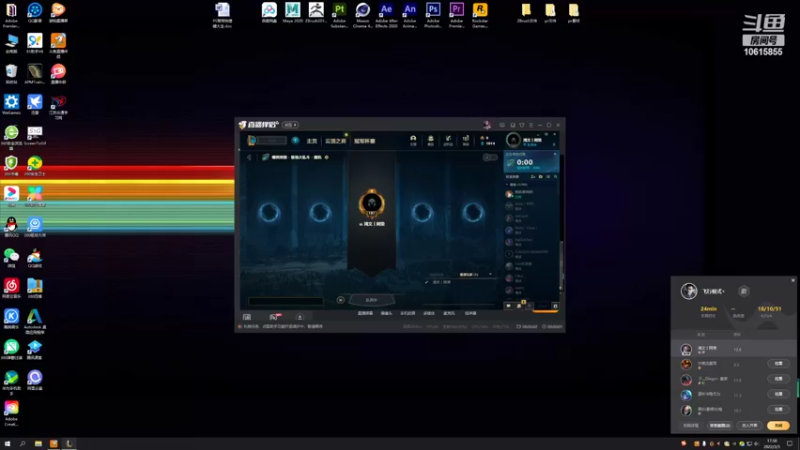This screenshot has width=800, height=450.
Task: Open summoner profile avatar in League header
Action: (513, 139)
